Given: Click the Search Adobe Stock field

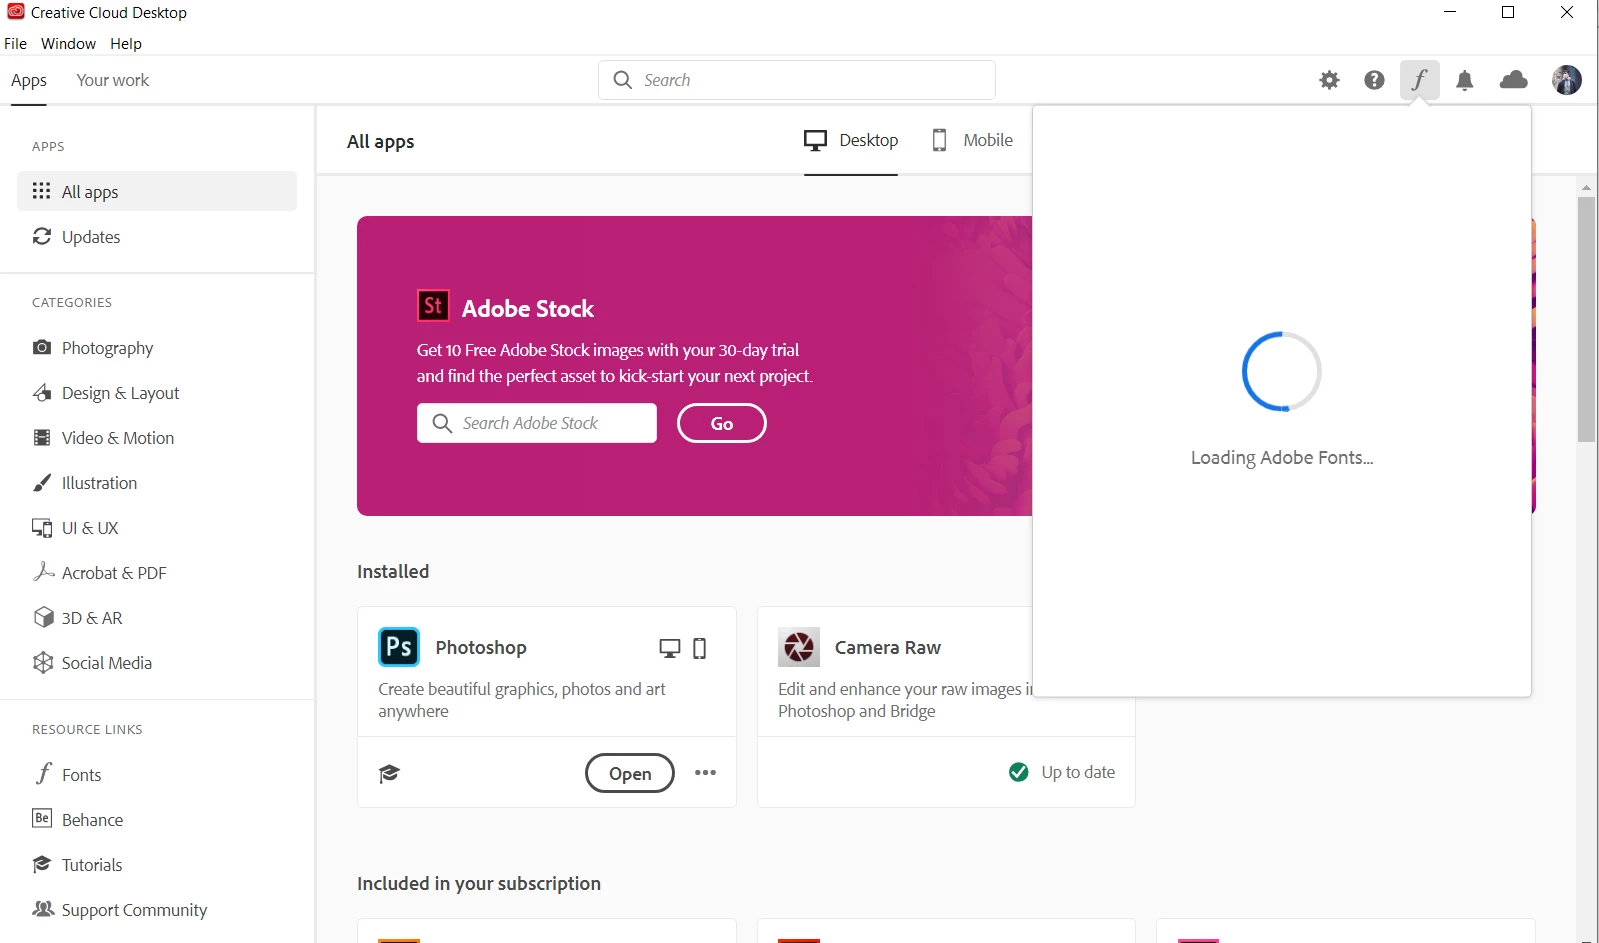Looking at the screenshot, I should (537, 423).
